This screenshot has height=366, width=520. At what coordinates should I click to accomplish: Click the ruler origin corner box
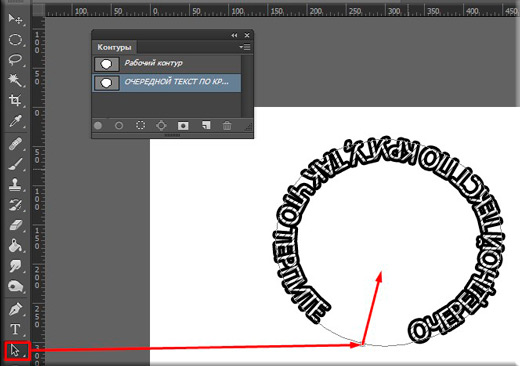click(x=38, y=11)
